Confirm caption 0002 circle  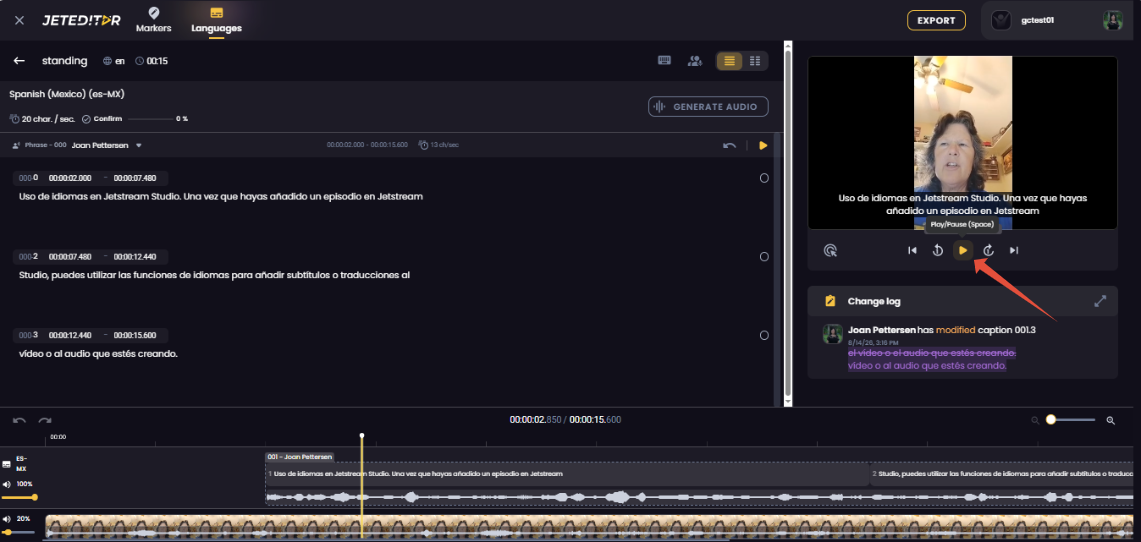pos(764,257)
